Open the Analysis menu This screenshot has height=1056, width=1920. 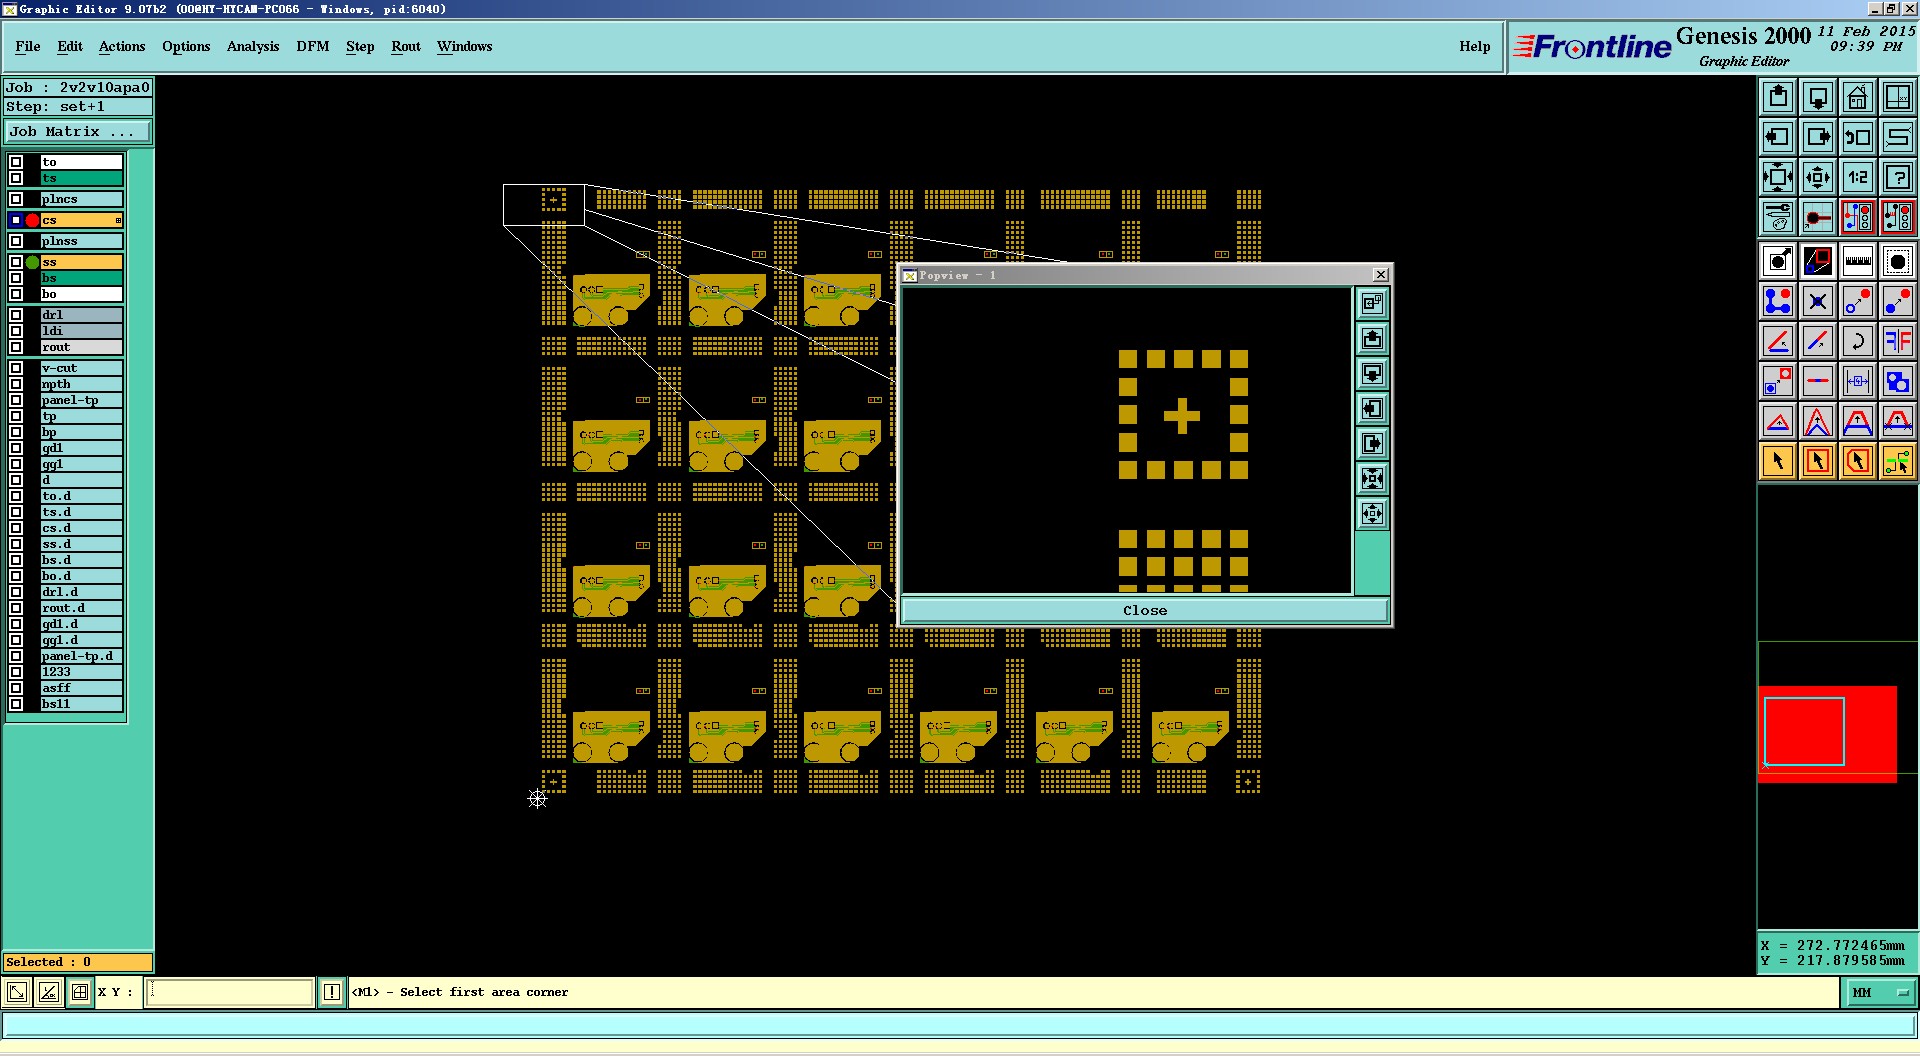(253, 46)
